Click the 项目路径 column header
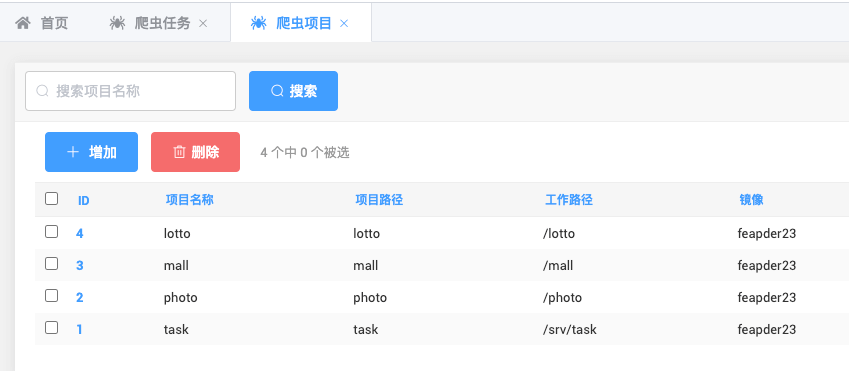The image size is (849, 371). coord(379,200)
